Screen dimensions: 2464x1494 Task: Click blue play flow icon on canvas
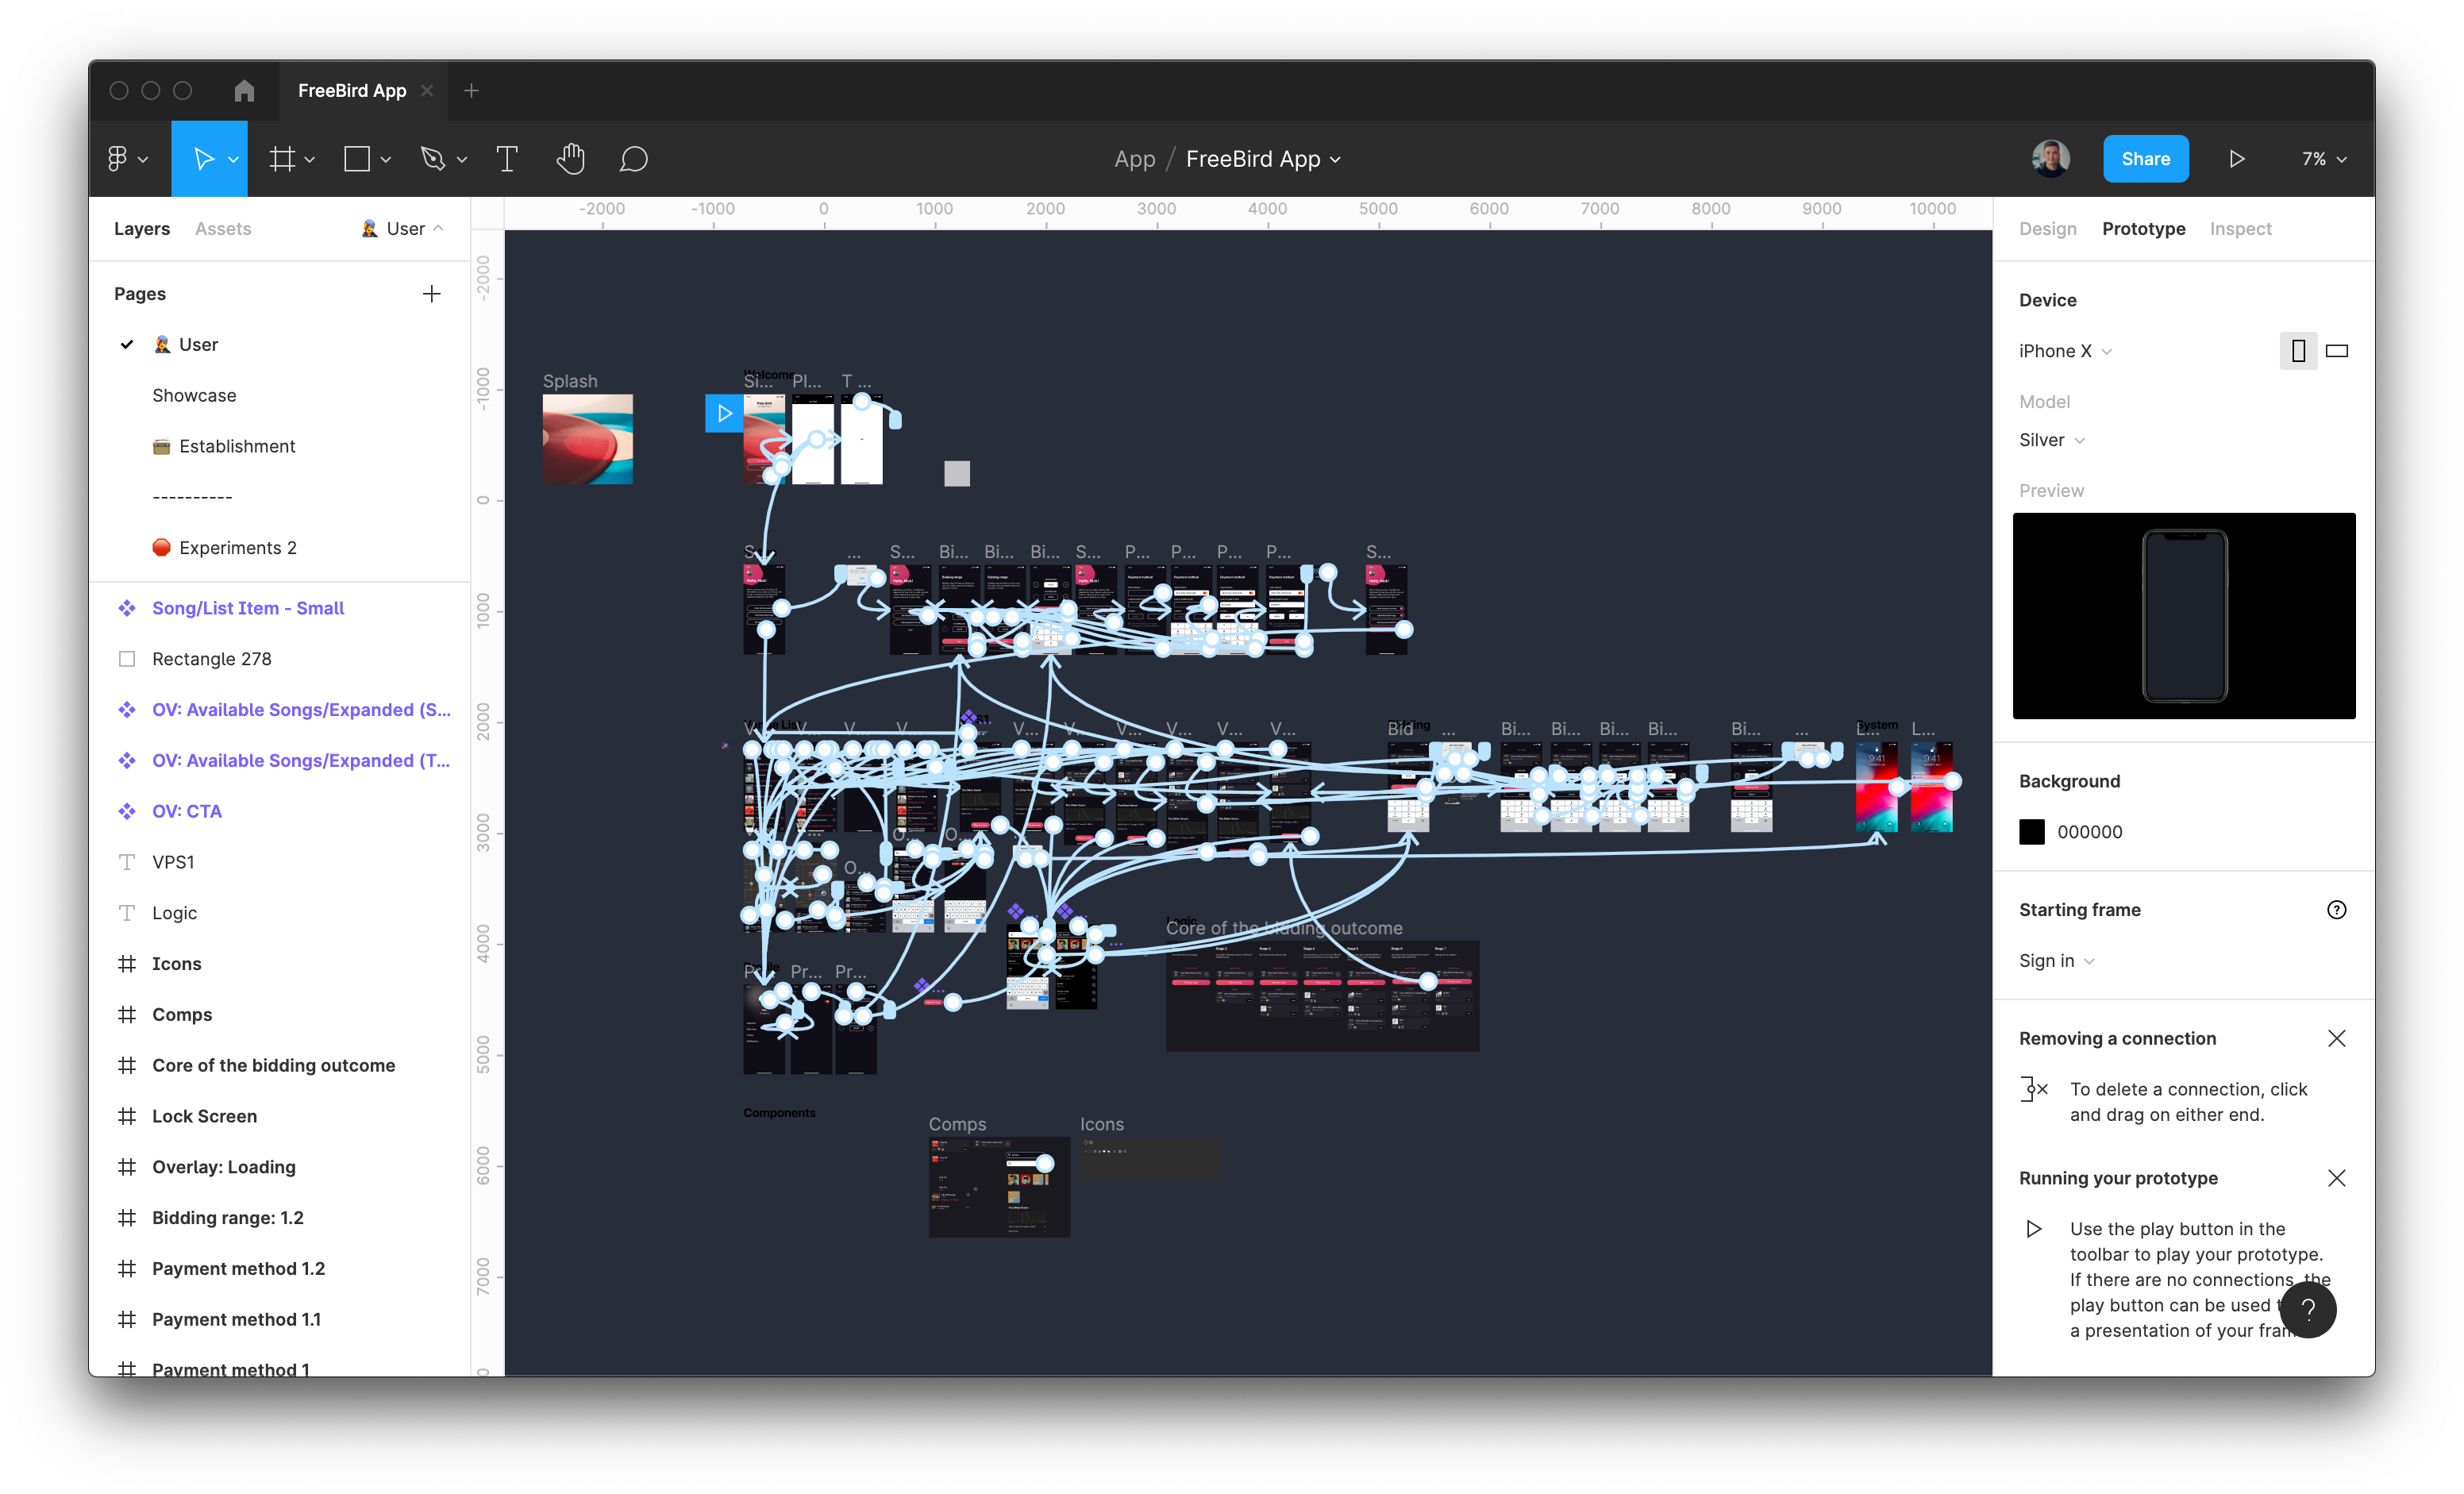click(x=724, y=413)
